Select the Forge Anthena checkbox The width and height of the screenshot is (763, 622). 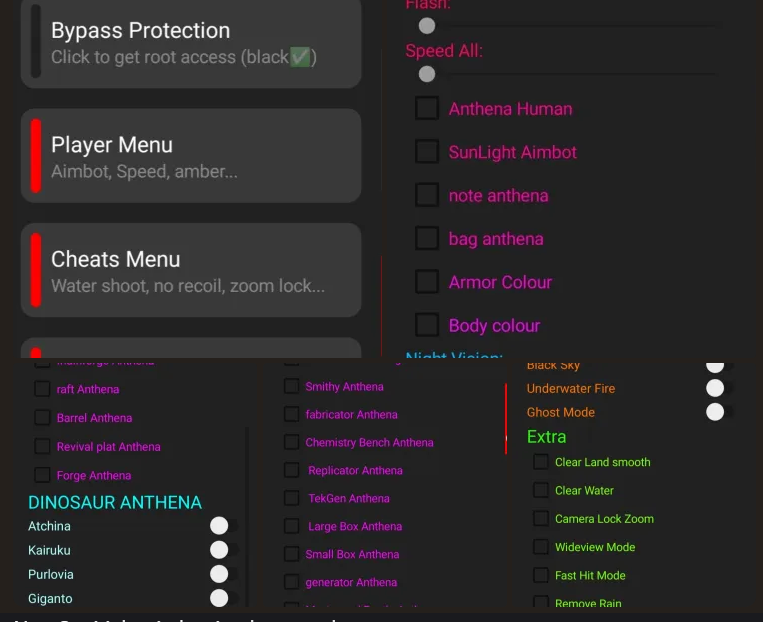42,475
